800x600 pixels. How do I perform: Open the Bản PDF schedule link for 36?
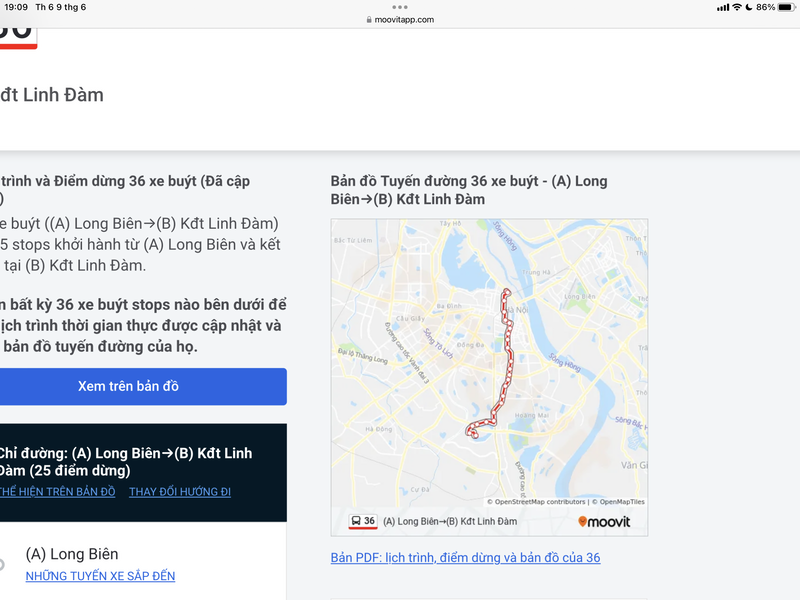point(465,557)
